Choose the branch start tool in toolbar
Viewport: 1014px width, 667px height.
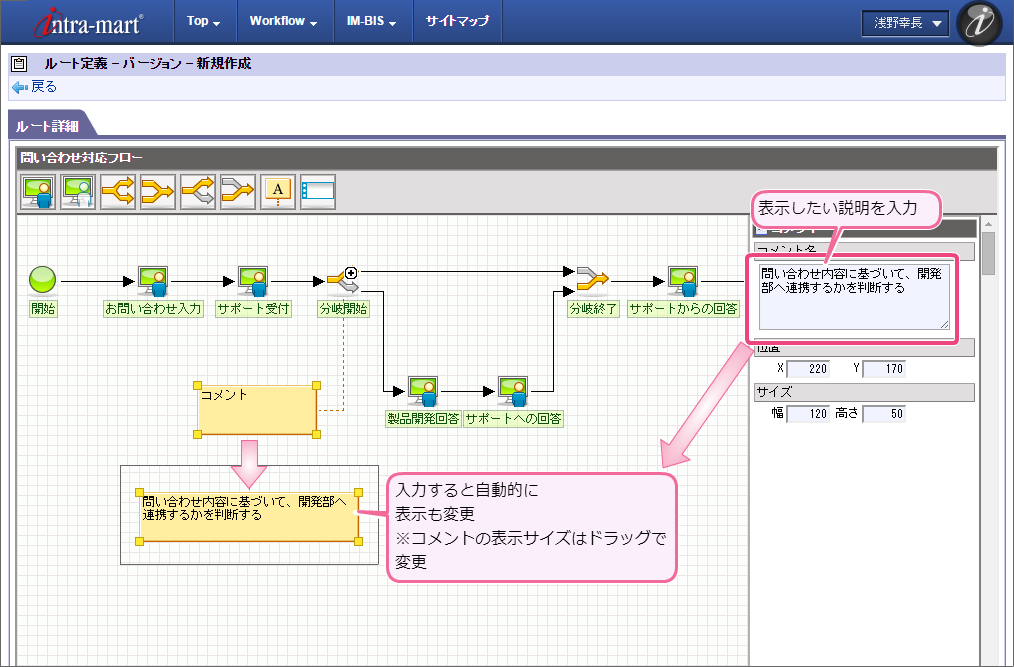[118, 191]
